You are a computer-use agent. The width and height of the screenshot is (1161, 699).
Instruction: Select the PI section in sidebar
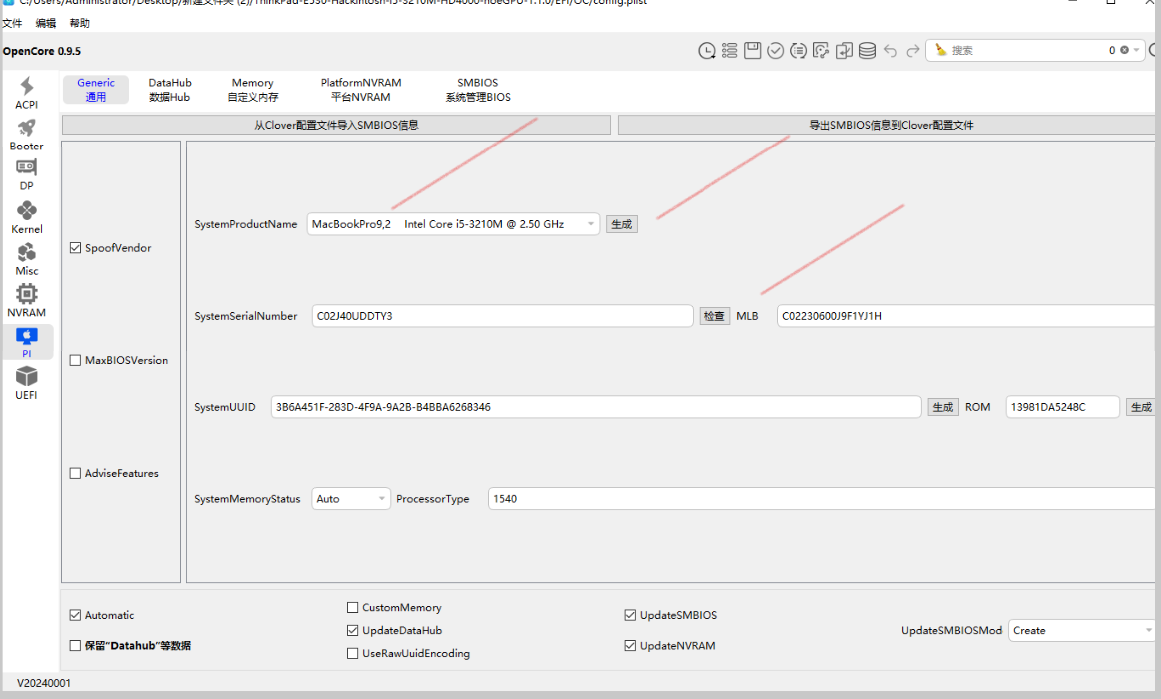pos(27,342)
